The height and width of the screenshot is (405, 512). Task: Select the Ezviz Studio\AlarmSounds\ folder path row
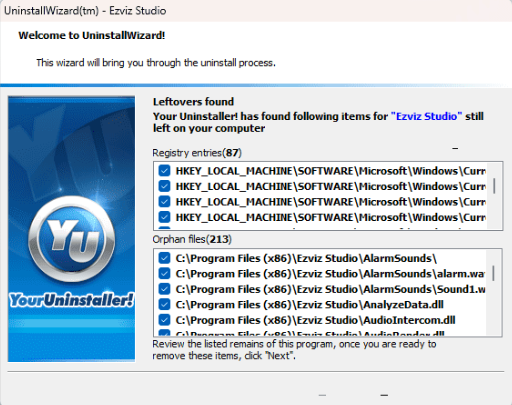point(306,258)
